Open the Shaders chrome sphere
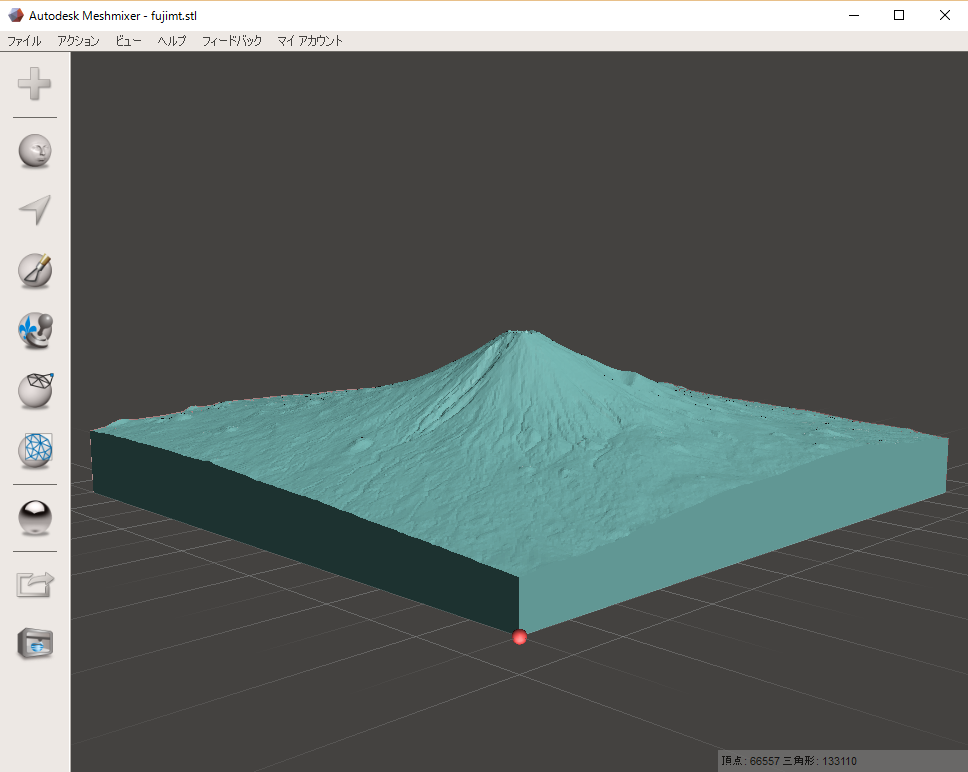The height and width of the screenshot is (772, 968). 35,517
